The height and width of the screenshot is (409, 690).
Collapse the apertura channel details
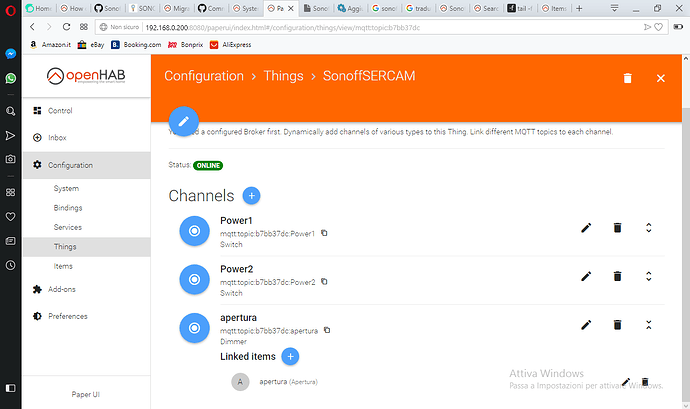649,325
